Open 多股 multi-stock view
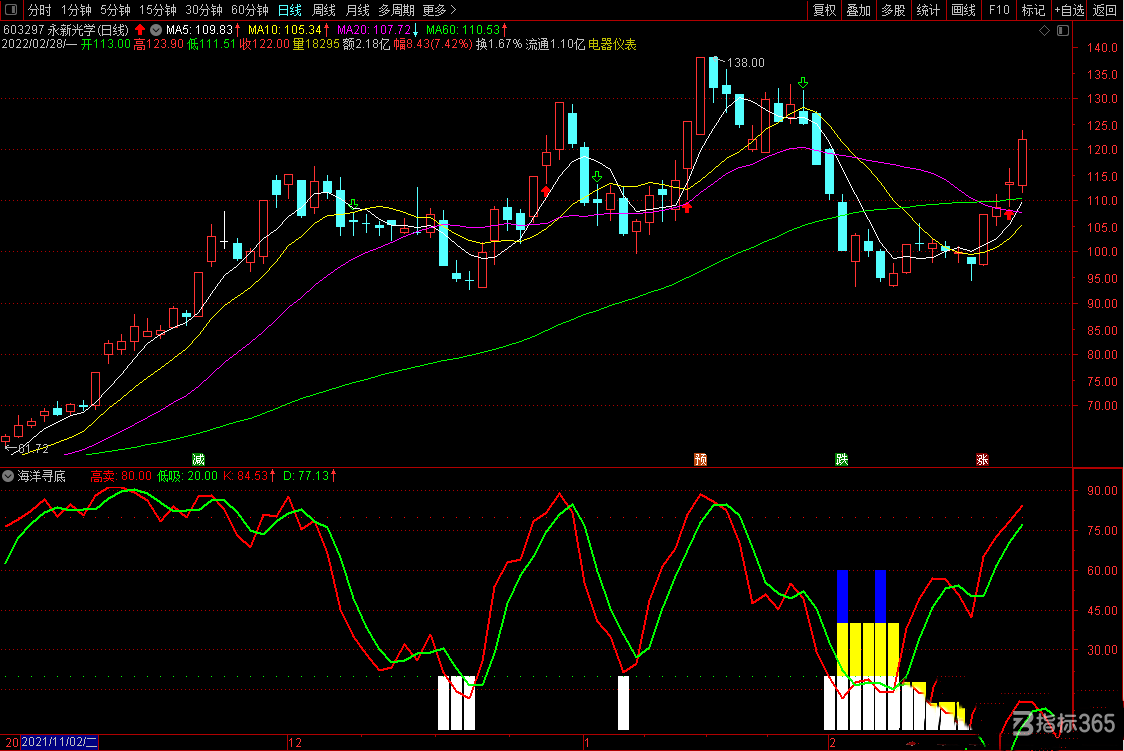Viewport: 1124px width, 751px height. (x=893, y=10)
